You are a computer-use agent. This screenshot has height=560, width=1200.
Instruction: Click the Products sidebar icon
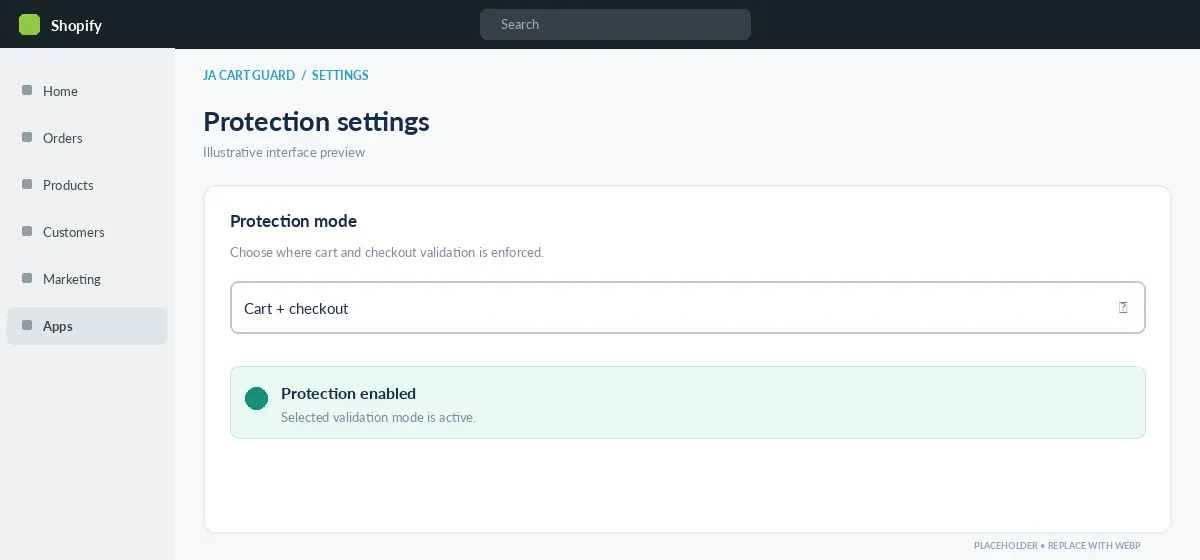point(27,184)
